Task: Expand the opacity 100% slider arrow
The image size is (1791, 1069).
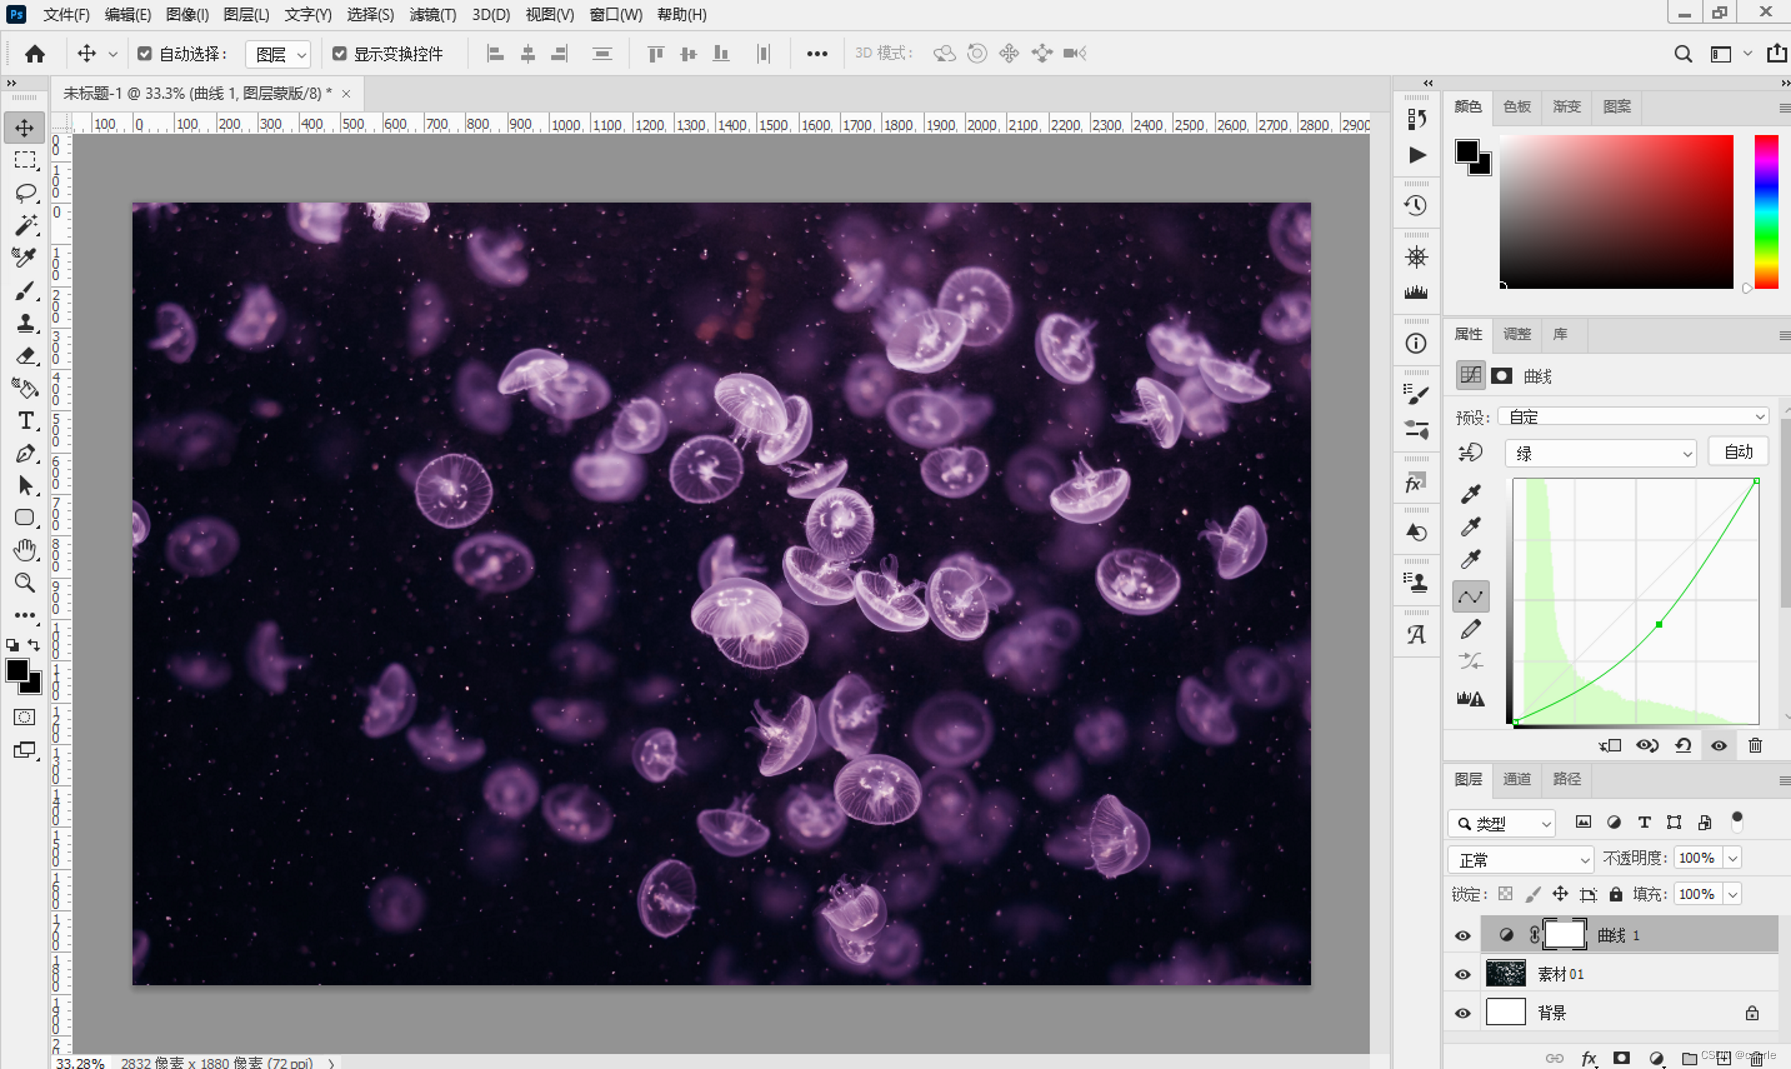Action: (1732, 859)
